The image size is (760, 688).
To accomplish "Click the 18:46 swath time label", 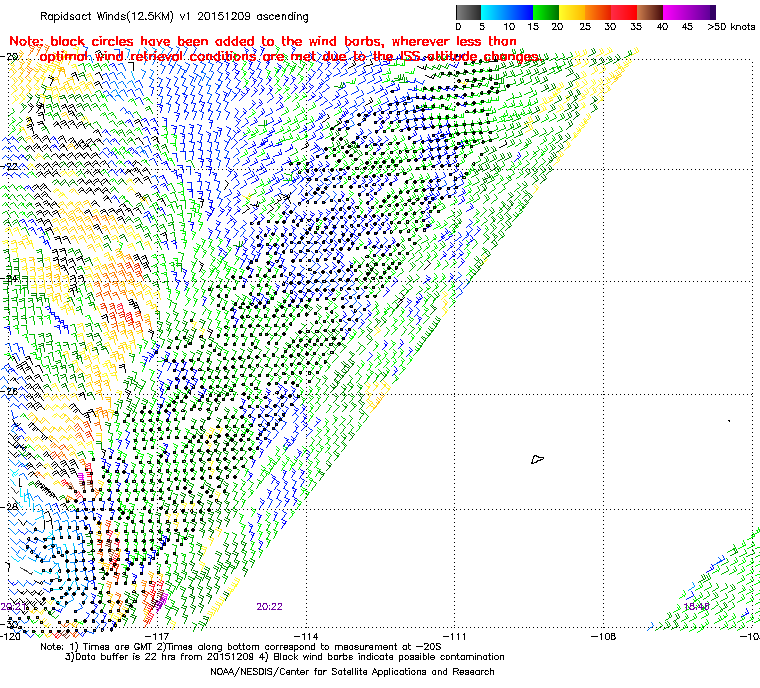I will (697, 607).
